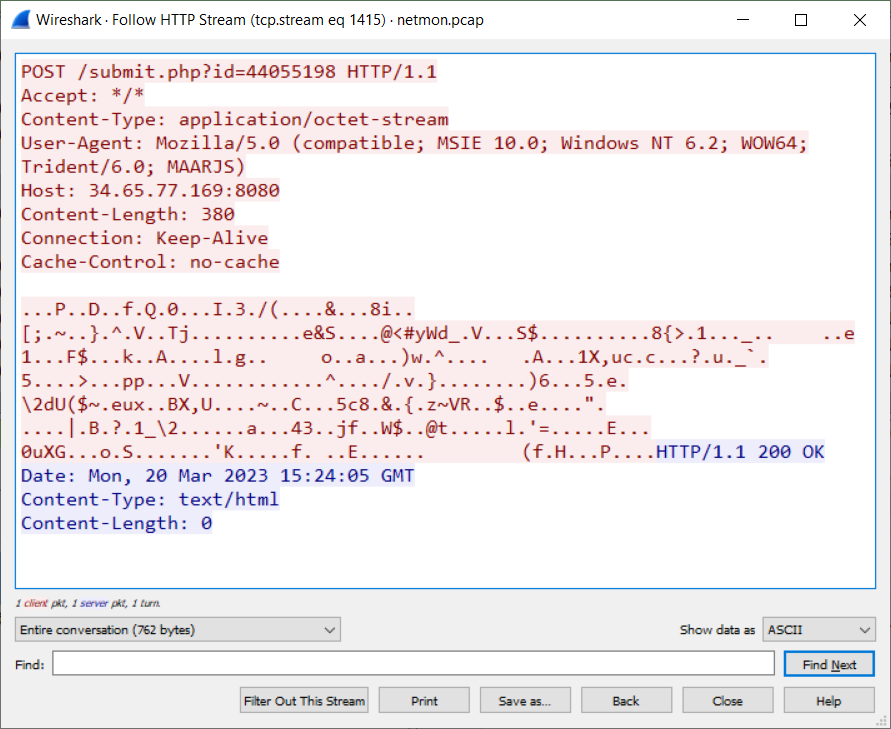The height and width of the screenshot is (729, 891).
Task: Click the Content-Type: text/html response header
Action: [x=151, y=499]
